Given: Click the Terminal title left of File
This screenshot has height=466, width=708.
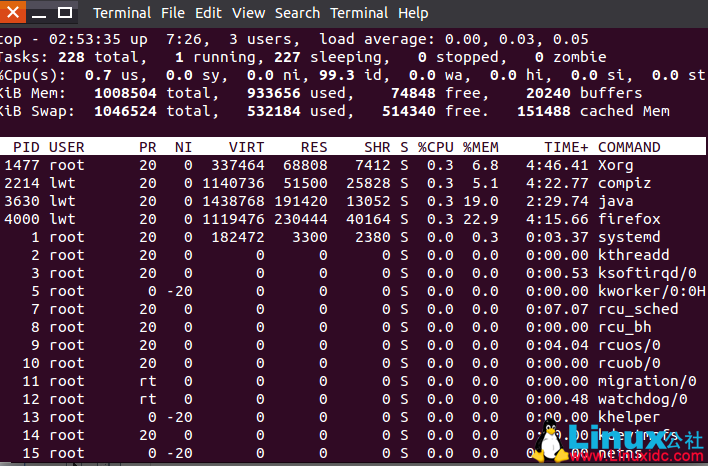Looking at the screenshot, I should coord(122,13).
